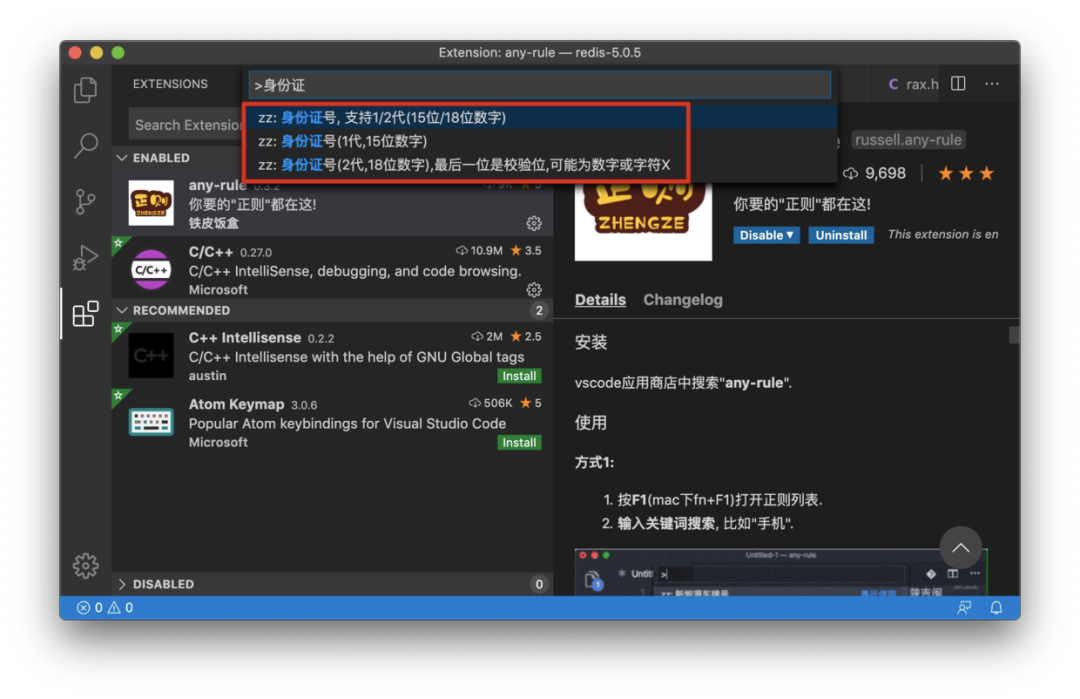Click the Uninstall button for any-rule
Image resolution: width=1080 pixels, height=699 pixels.
click(x=841, y=234)
